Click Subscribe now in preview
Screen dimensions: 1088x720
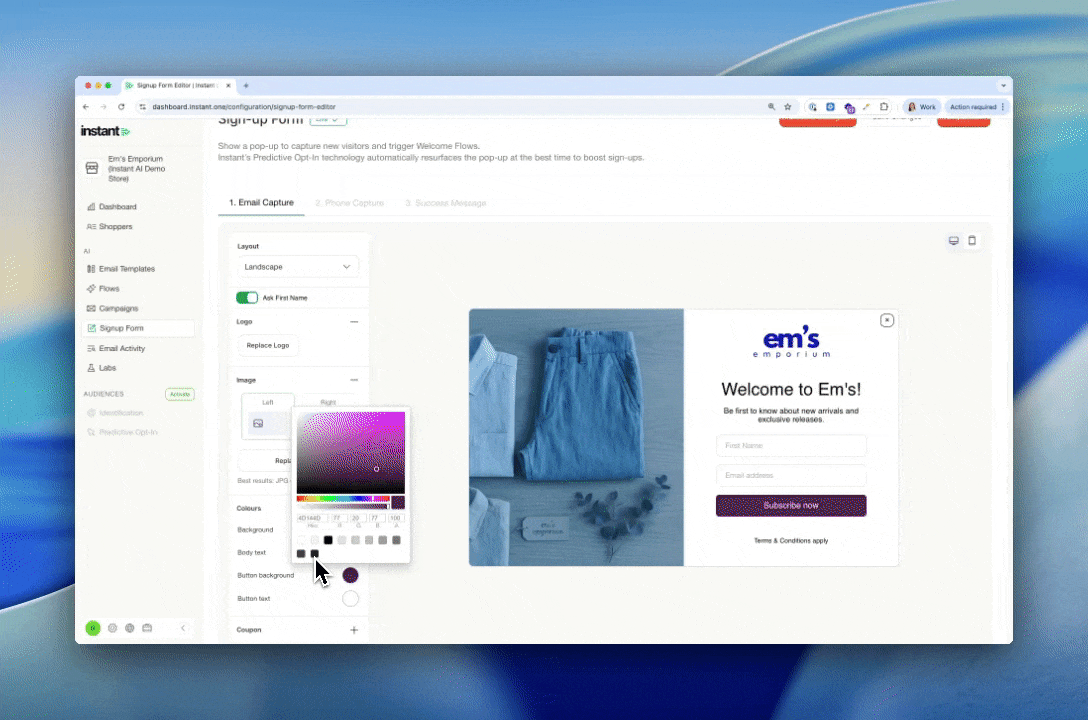(791, 505)
